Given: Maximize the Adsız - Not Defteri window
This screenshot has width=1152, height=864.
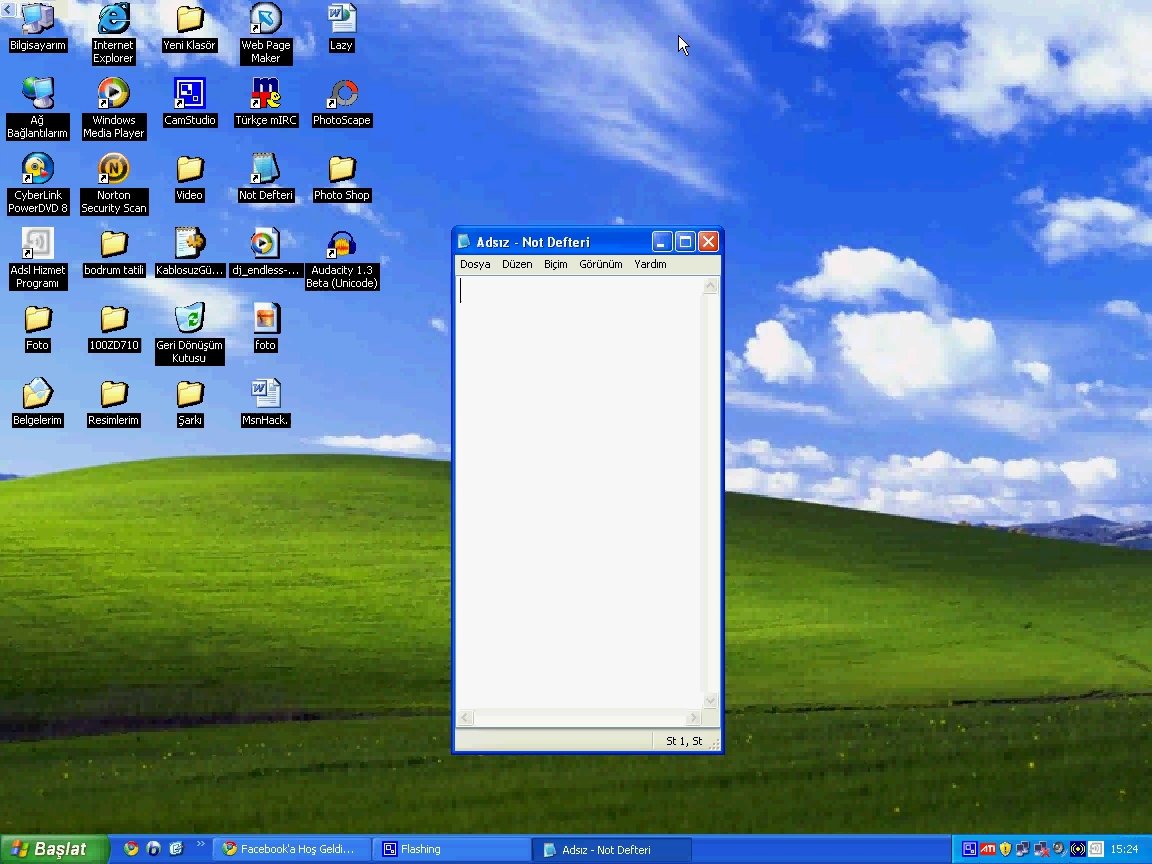Looking at the screenshot, I should tap(685, 242).
